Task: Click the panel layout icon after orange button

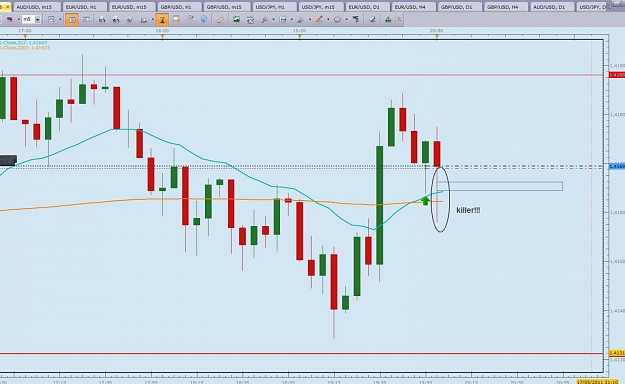Action: (86, 19)
